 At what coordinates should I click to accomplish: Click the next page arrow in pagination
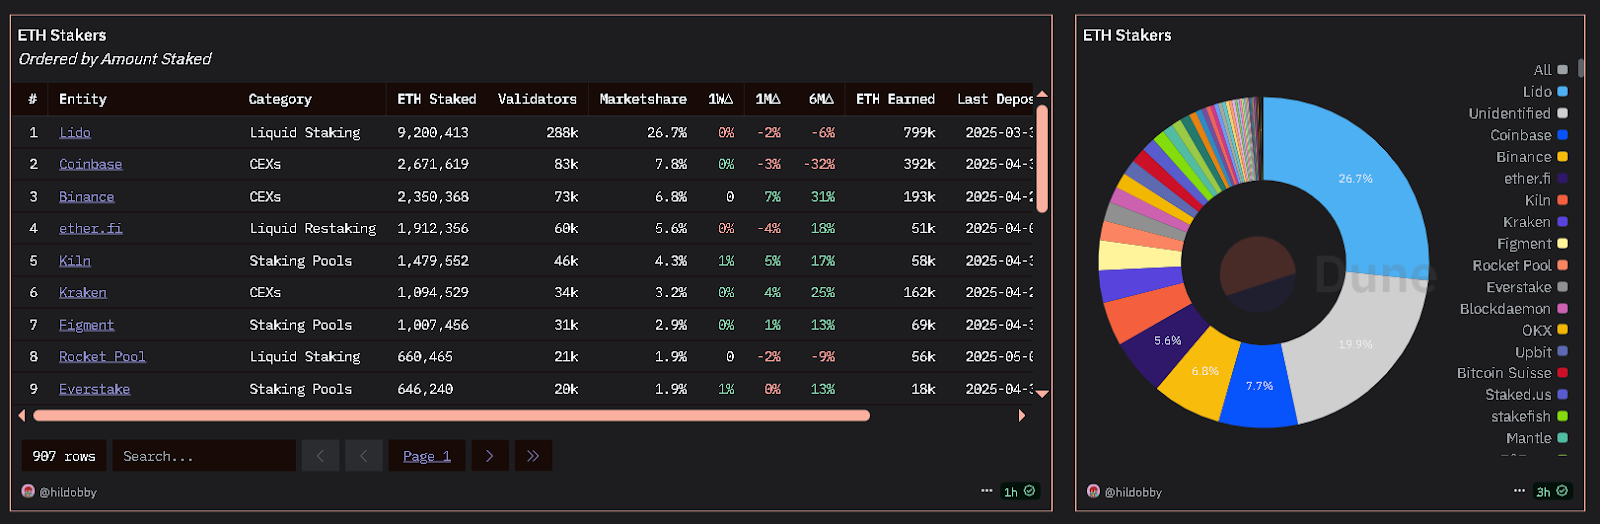click(x=489, y=456)
